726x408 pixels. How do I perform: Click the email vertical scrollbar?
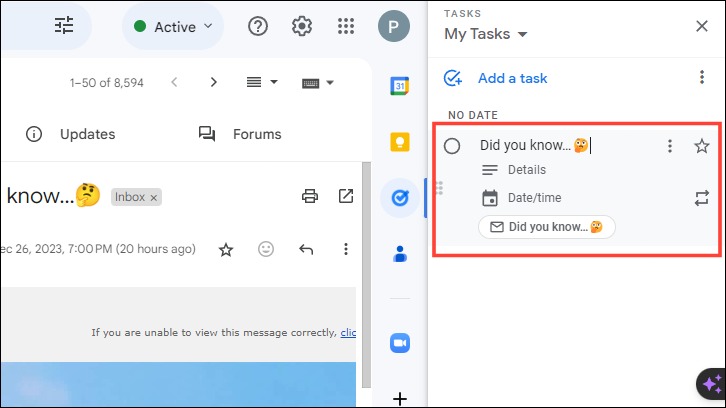coord(366,275)
